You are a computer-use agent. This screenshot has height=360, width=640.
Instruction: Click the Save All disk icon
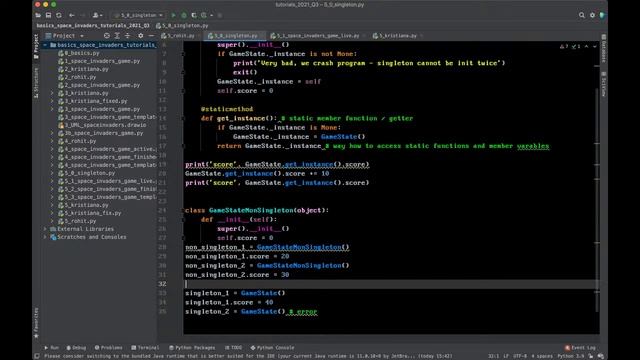coord(48,15)
